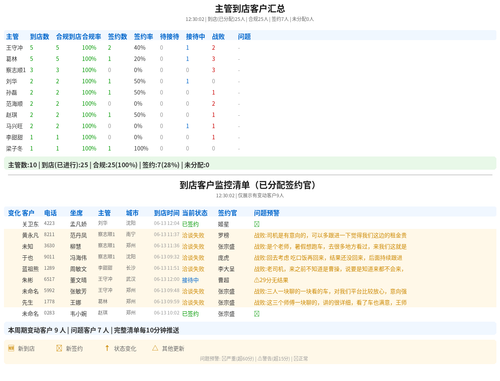Click the phone suffix 6517

[x=49, y=279]
